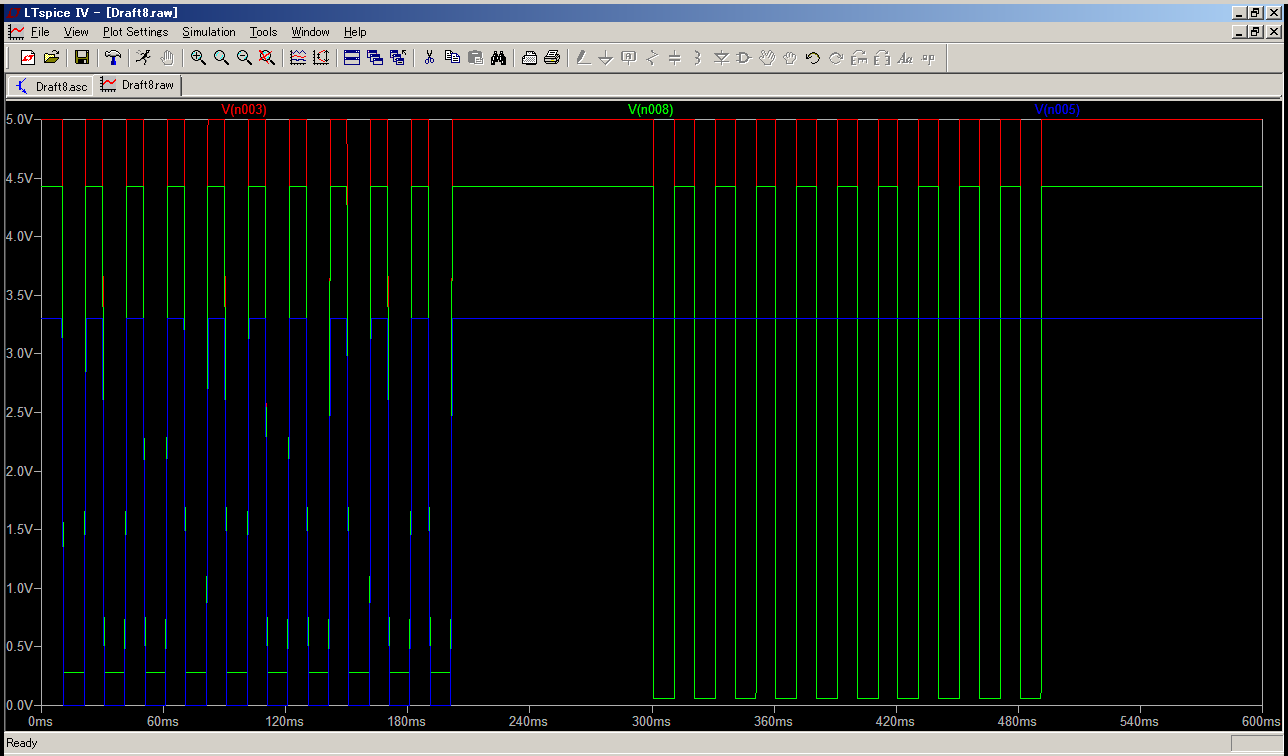
Task: Click the binoculars Find icon
Action: point(498,58)
